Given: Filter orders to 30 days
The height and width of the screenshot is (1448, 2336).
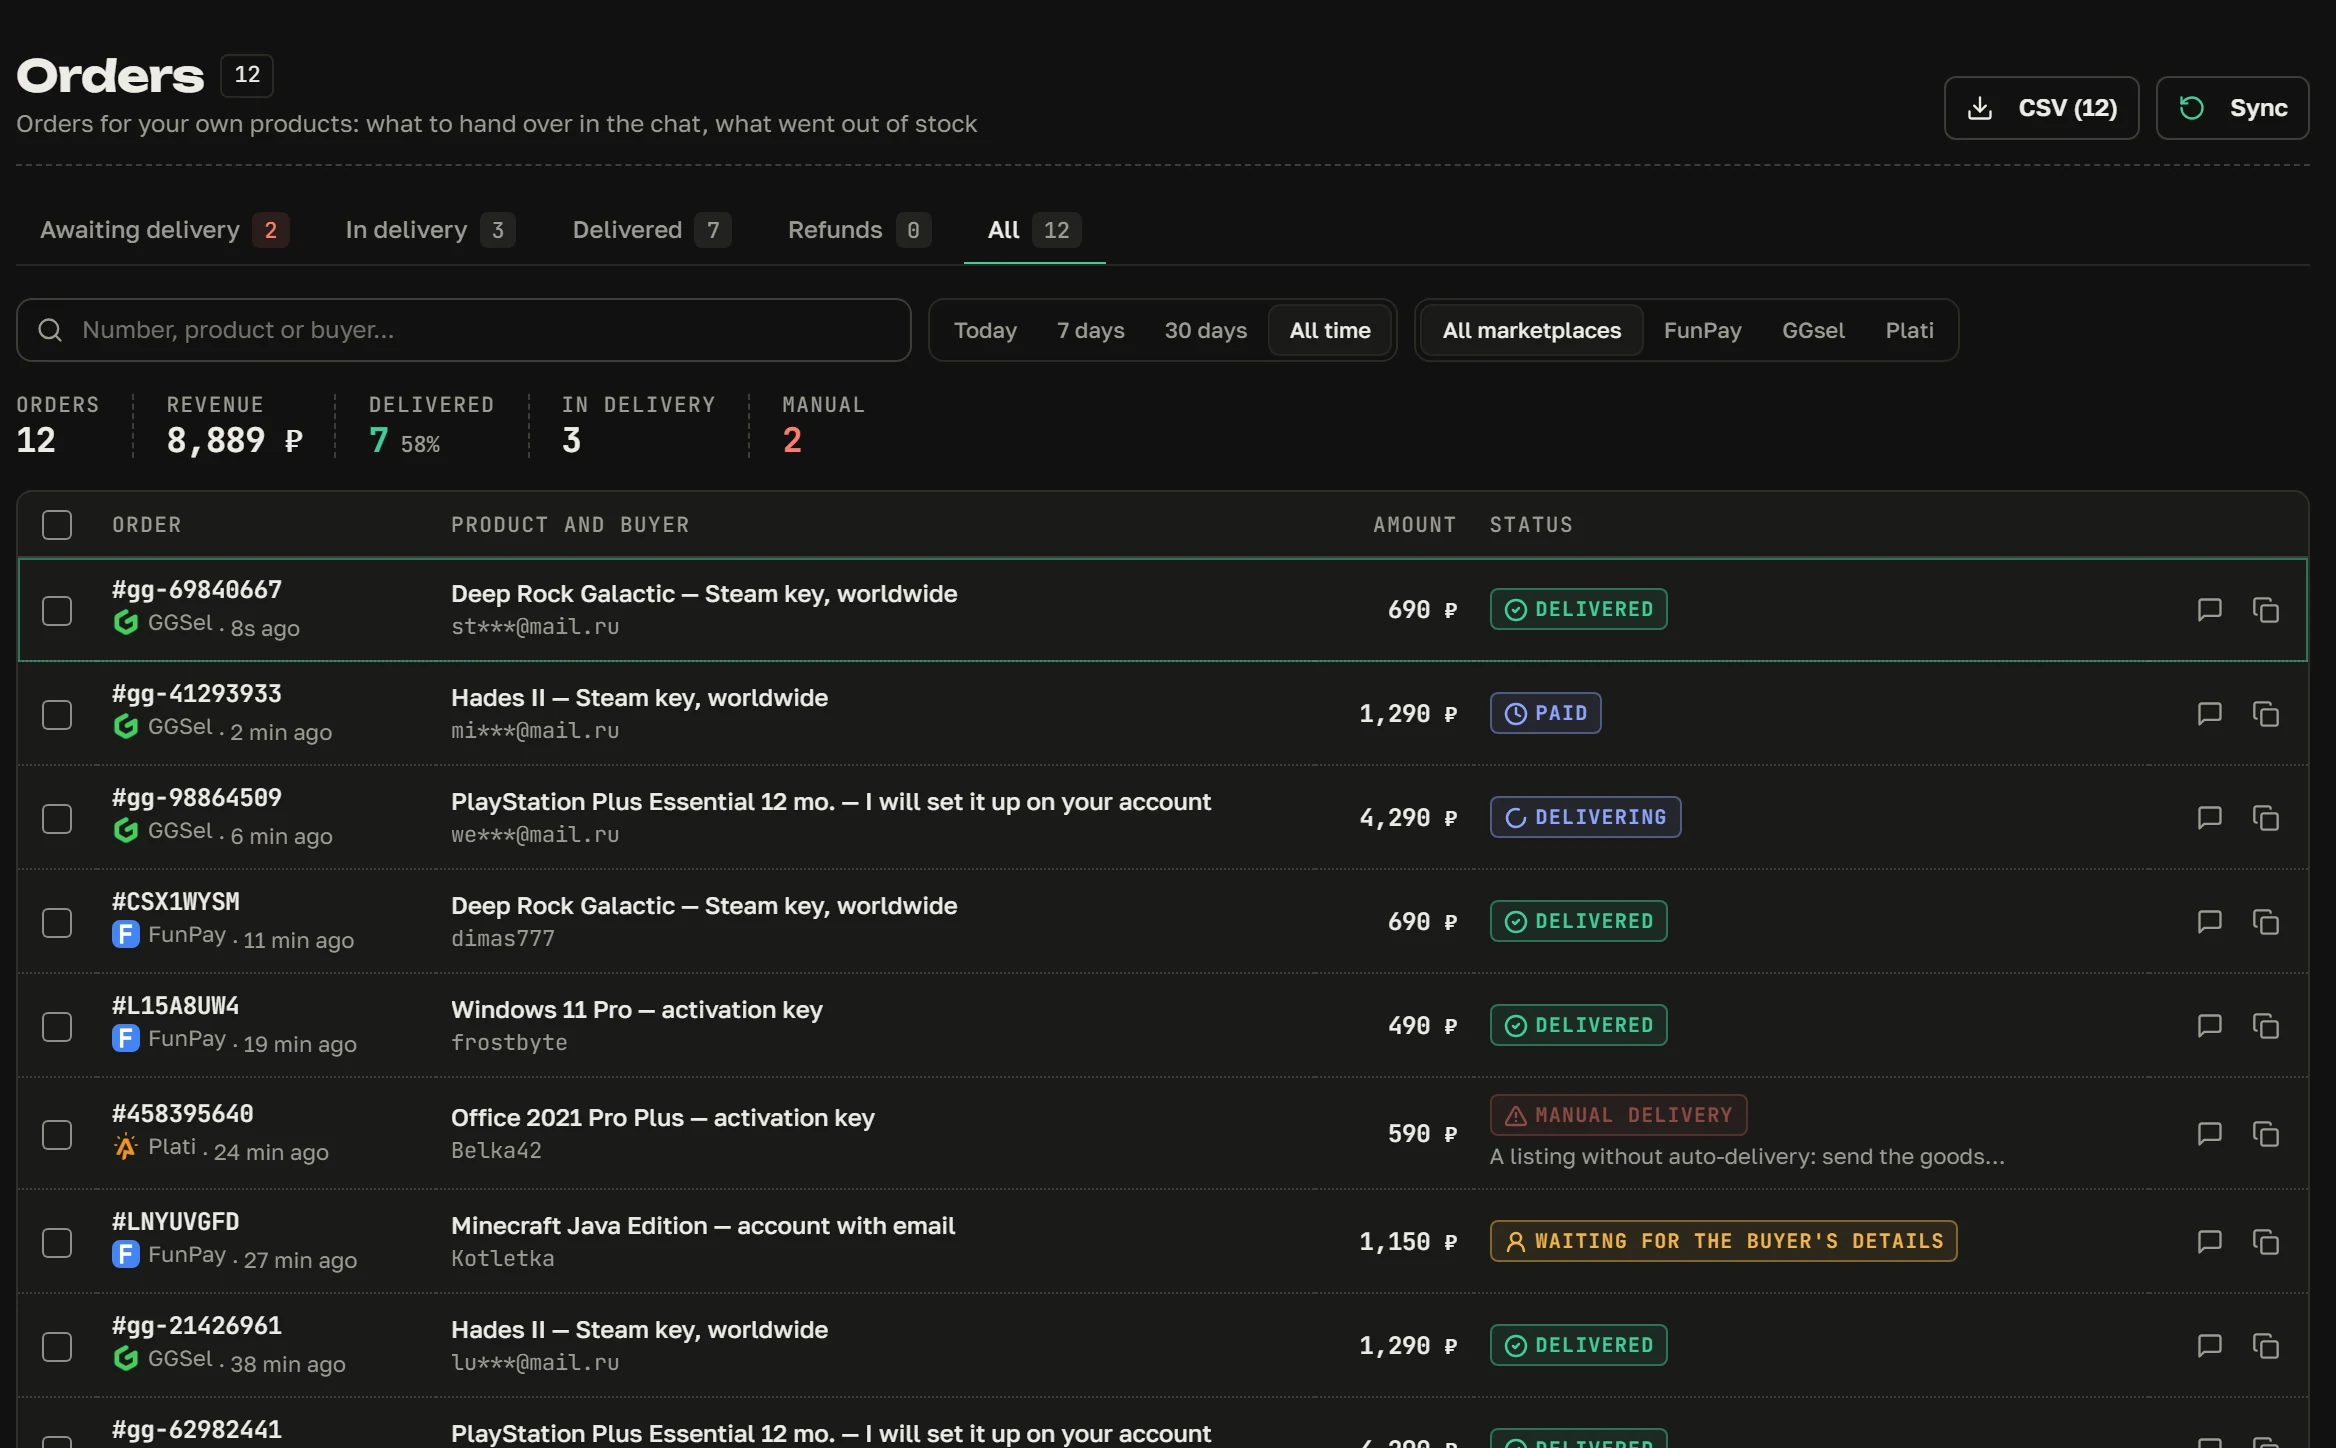Looking at the screenshot, I should 1205,330.
